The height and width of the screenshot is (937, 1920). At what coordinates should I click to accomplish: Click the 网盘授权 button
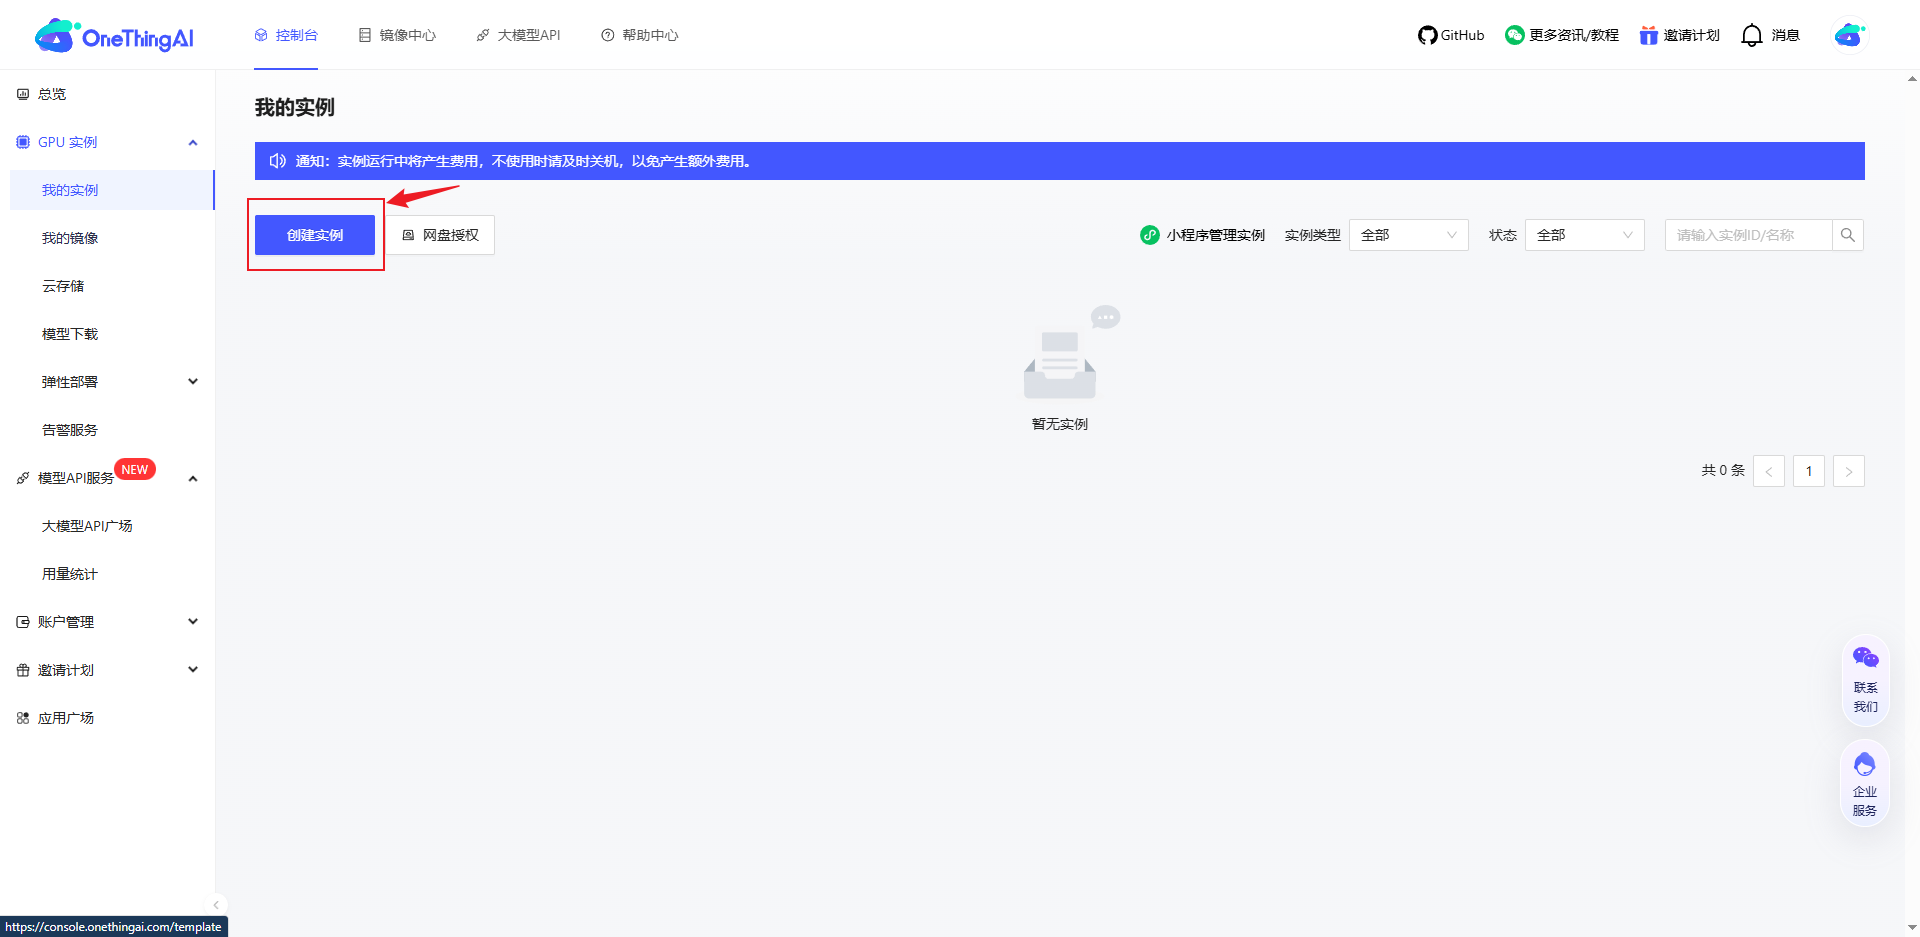pos(441,235)
